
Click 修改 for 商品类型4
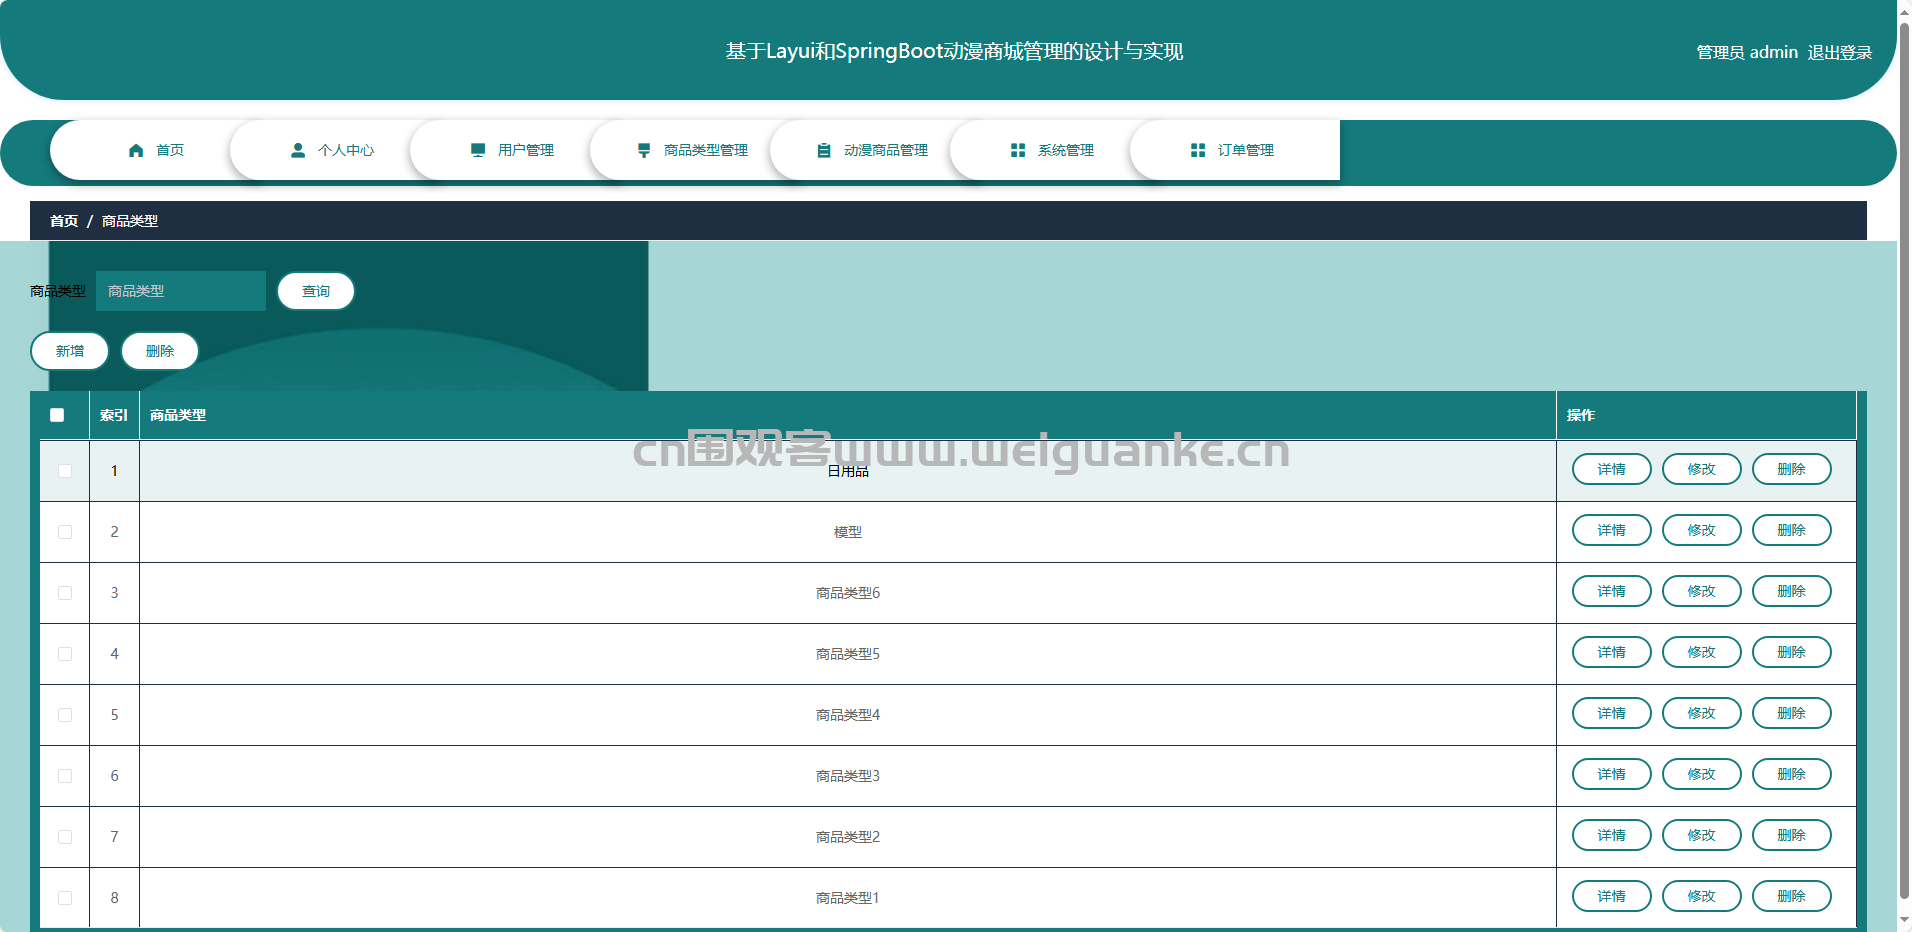(1702, 713)
